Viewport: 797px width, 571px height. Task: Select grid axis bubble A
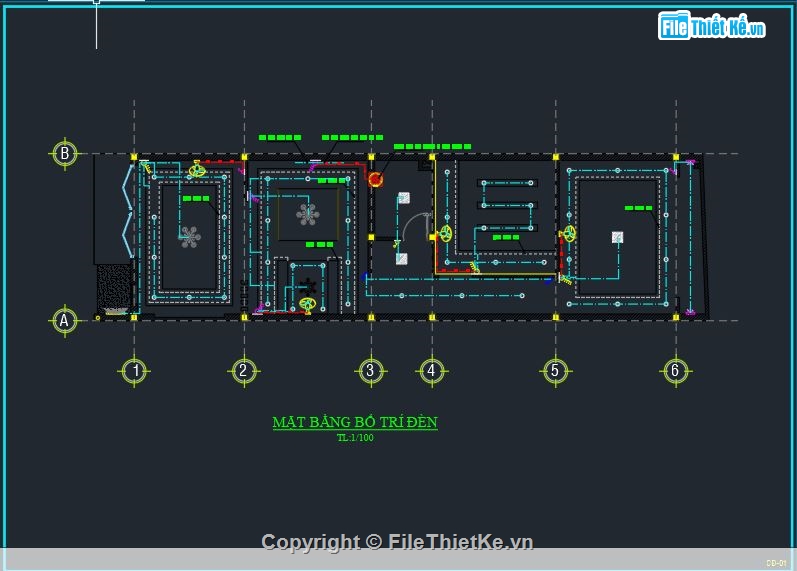[x=65, y=321]
